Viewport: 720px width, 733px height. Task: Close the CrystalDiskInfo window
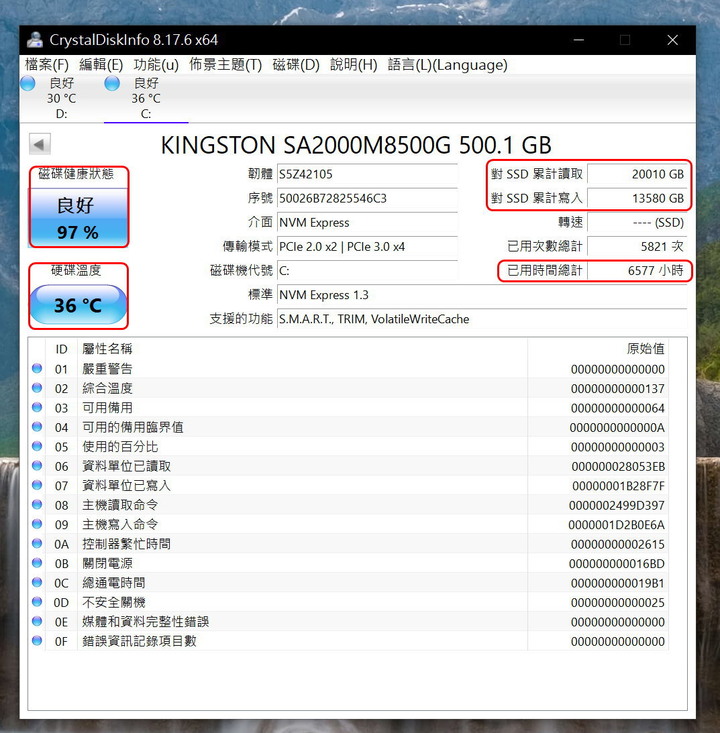[672, 40]
